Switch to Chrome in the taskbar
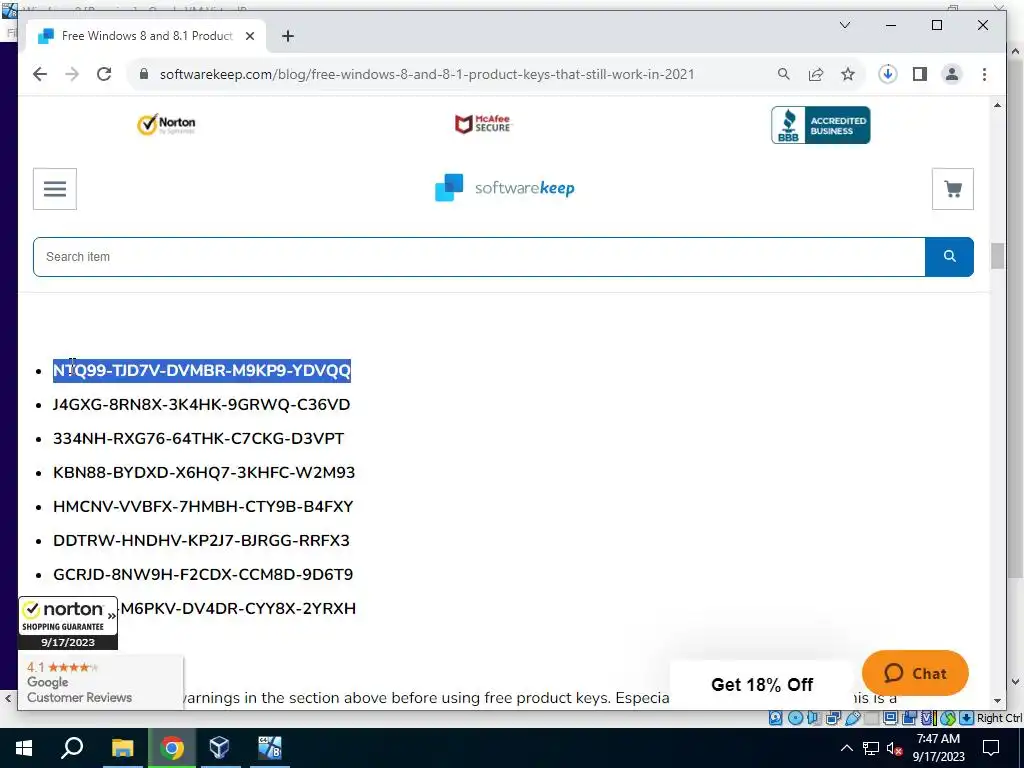The height and width of the screenshot is (768, 1024). (x=172, y=748)
